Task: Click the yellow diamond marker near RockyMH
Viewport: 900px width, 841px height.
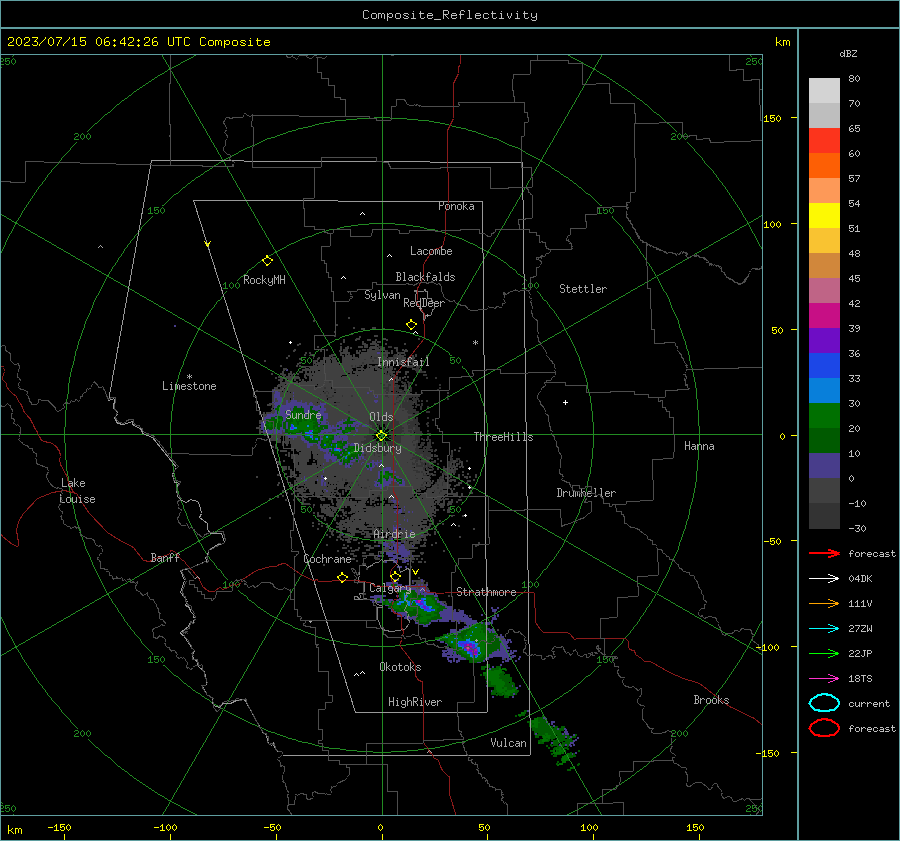Action: (267, 261)
